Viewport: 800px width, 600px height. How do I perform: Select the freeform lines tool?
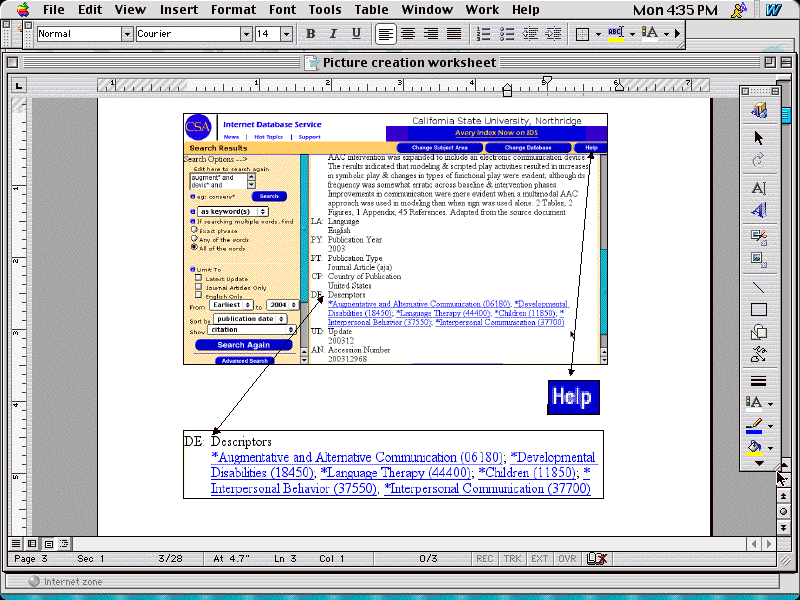tap(759, 354)
